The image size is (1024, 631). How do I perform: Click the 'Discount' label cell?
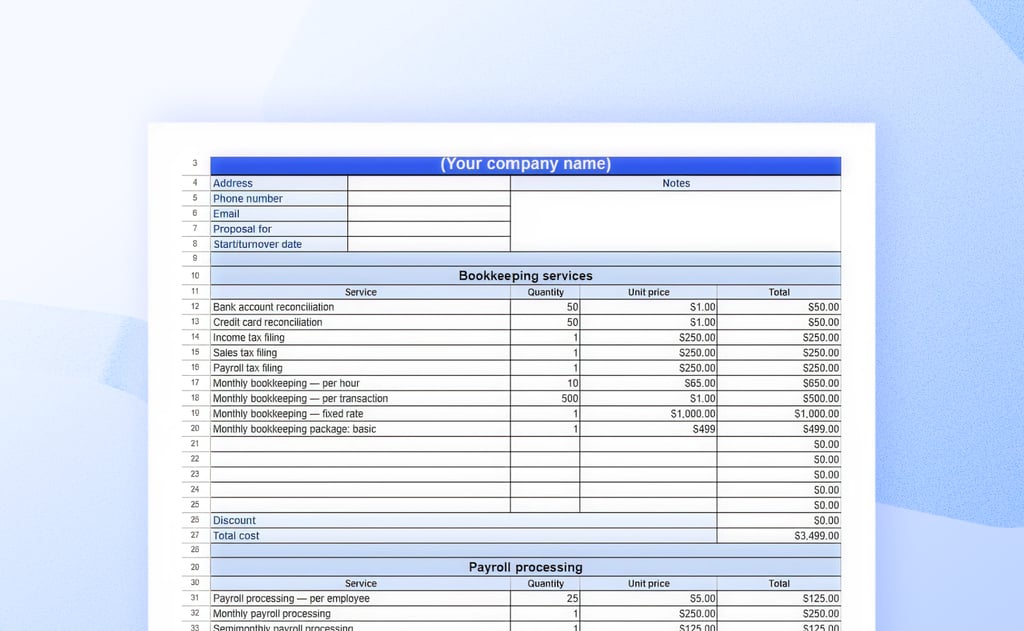coord(463,520)
